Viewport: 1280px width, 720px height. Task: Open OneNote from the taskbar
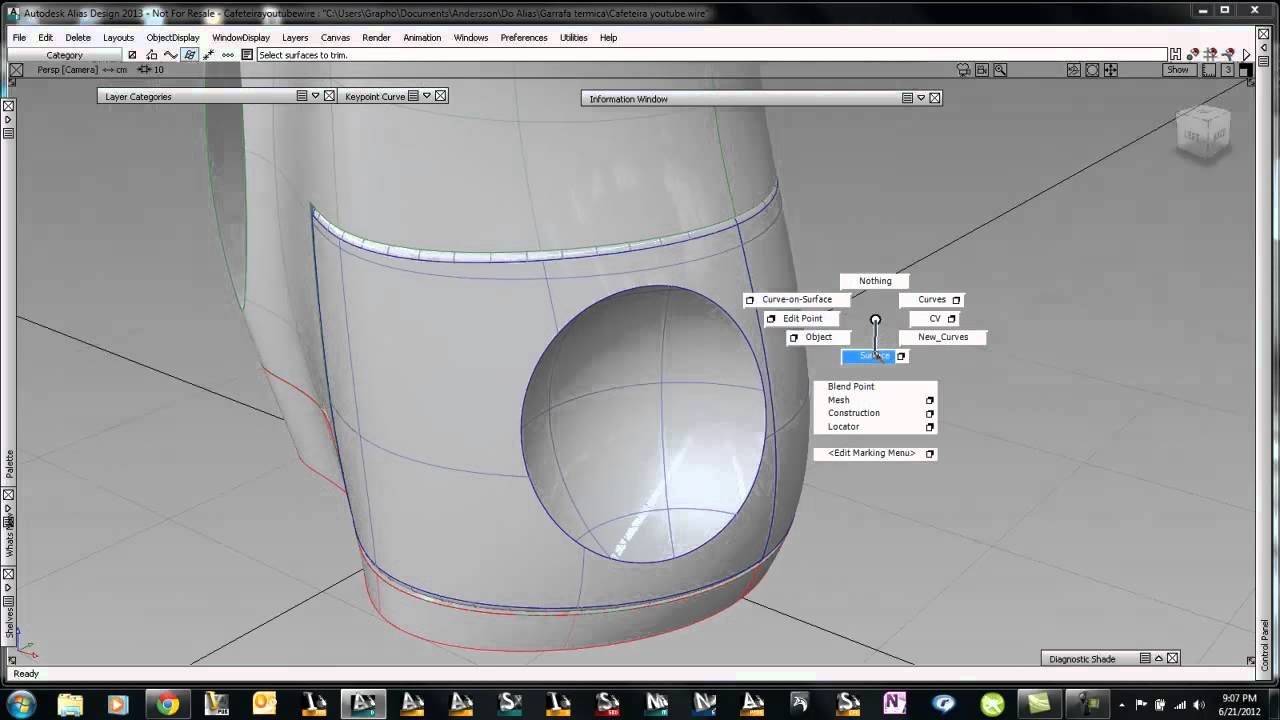coord(895,703)
